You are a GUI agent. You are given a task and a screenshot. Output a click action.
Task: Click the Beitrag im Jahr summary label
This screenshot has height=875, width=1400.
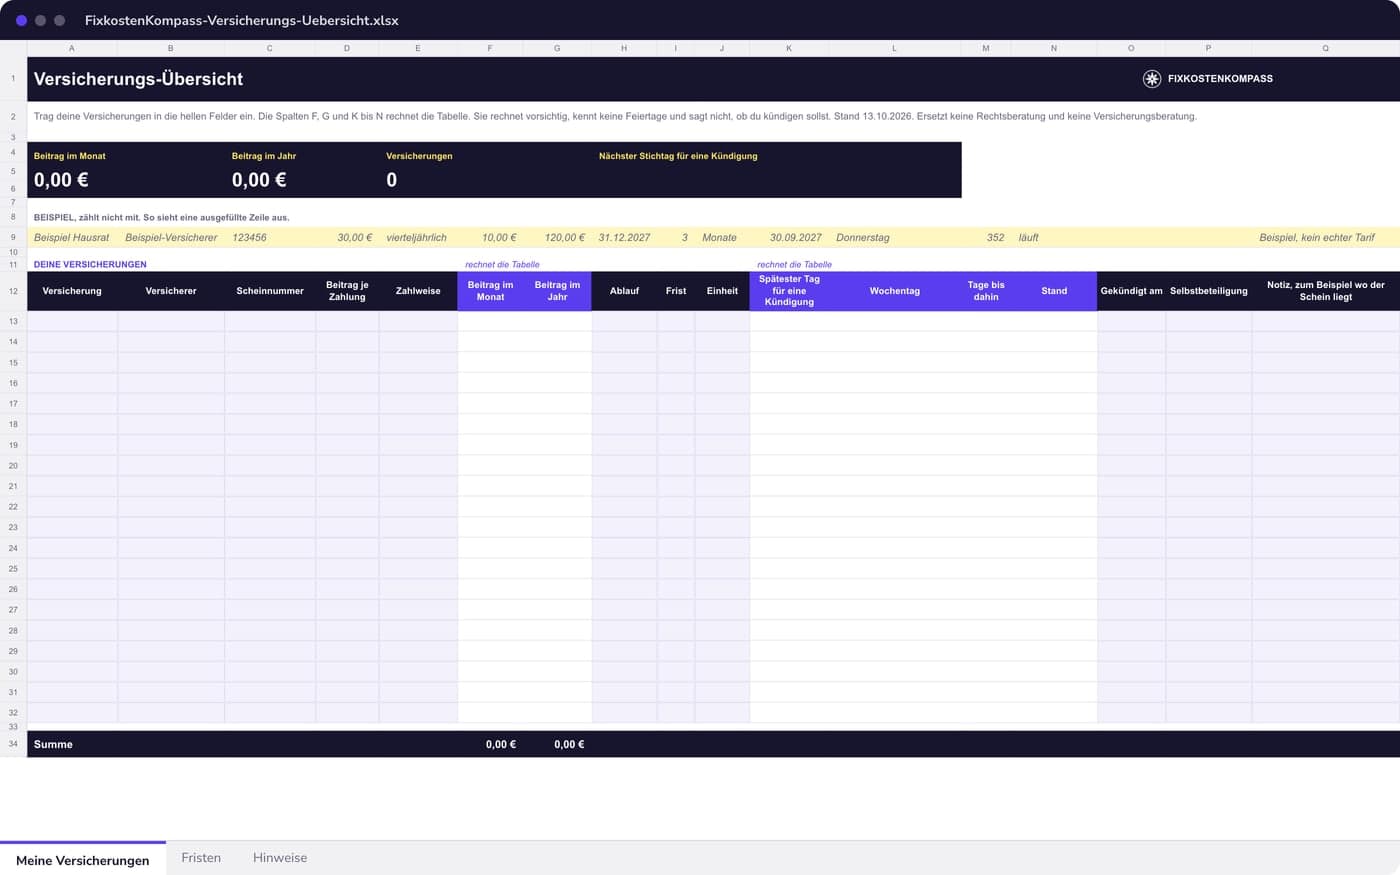264,156
